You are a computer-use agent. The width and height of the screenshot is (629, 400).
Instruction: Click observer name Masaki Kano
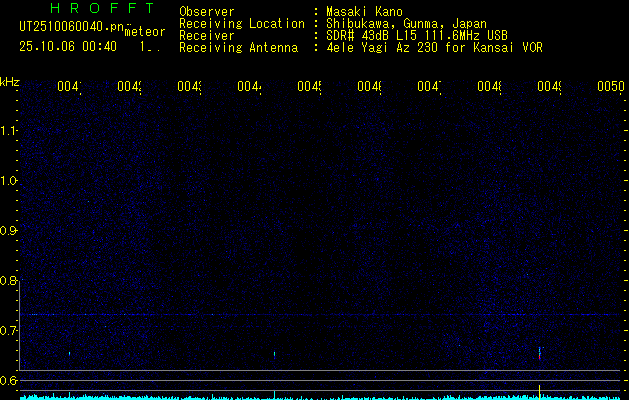tap(364, 12)
